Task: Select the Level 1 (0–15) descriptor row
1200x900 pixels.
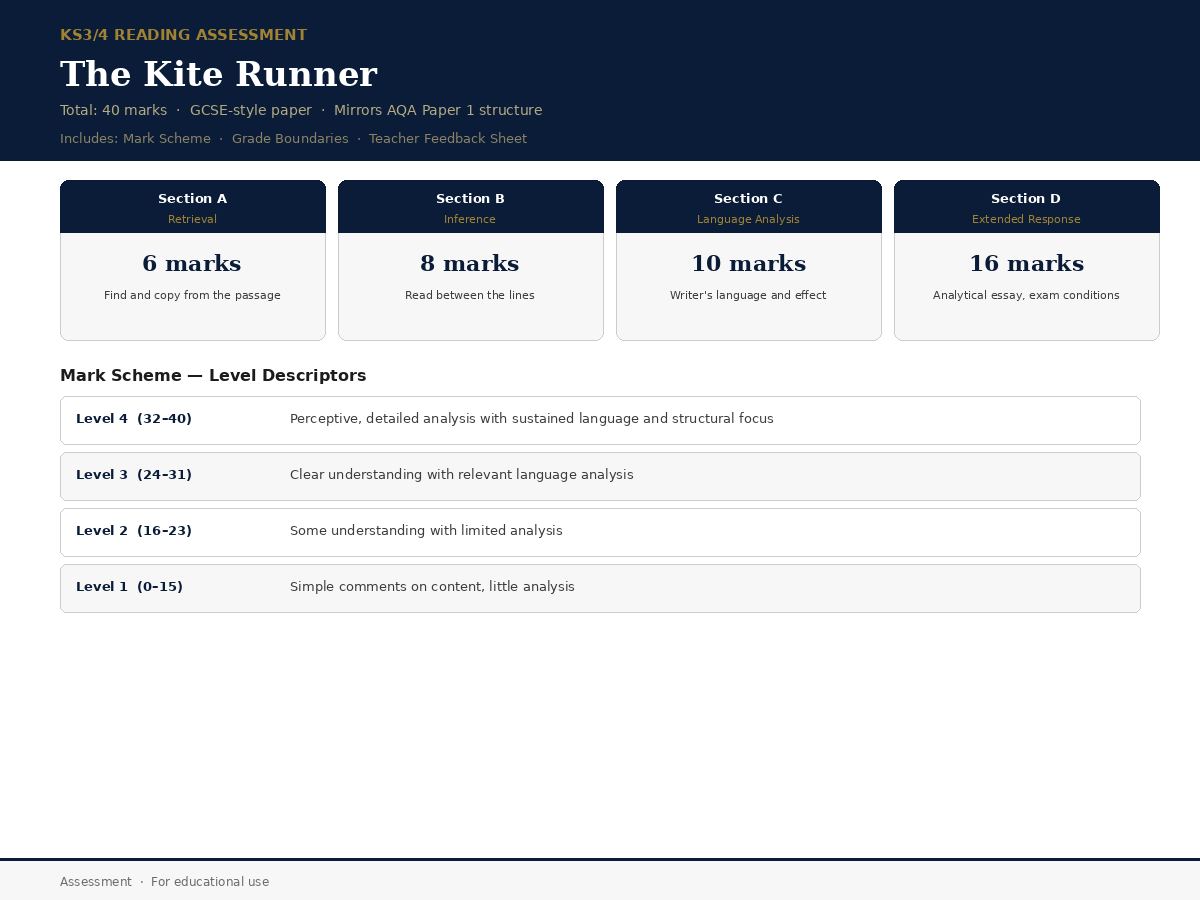Action: pyautogui.click(x=600, y=588)
